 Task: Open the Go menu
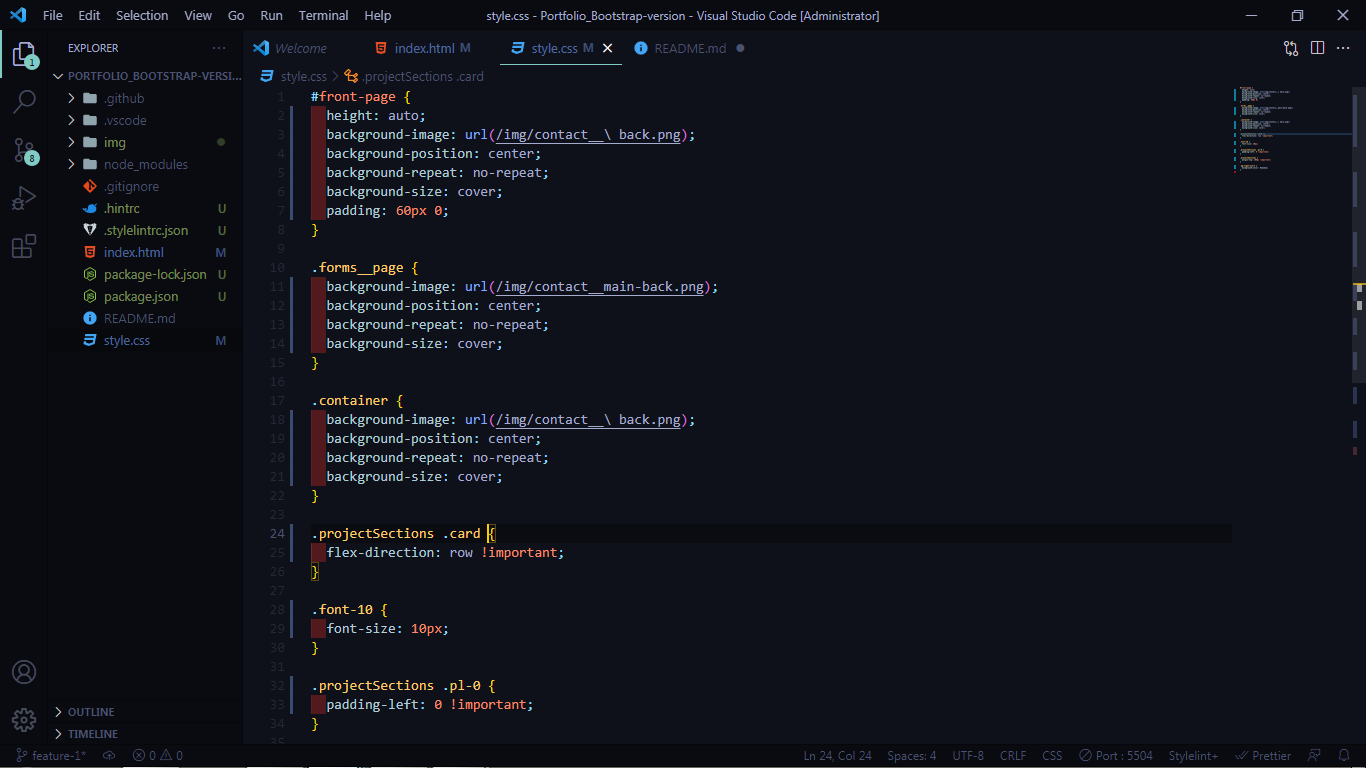tap(236, 15)
